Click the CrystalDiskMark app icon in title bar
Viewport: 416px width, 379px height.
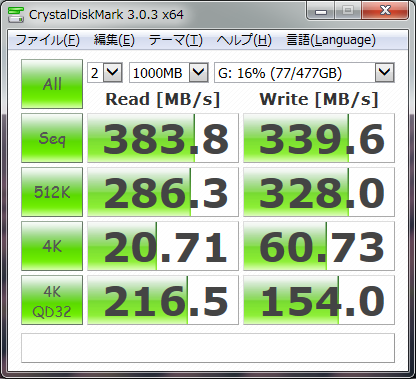[16, 14]
